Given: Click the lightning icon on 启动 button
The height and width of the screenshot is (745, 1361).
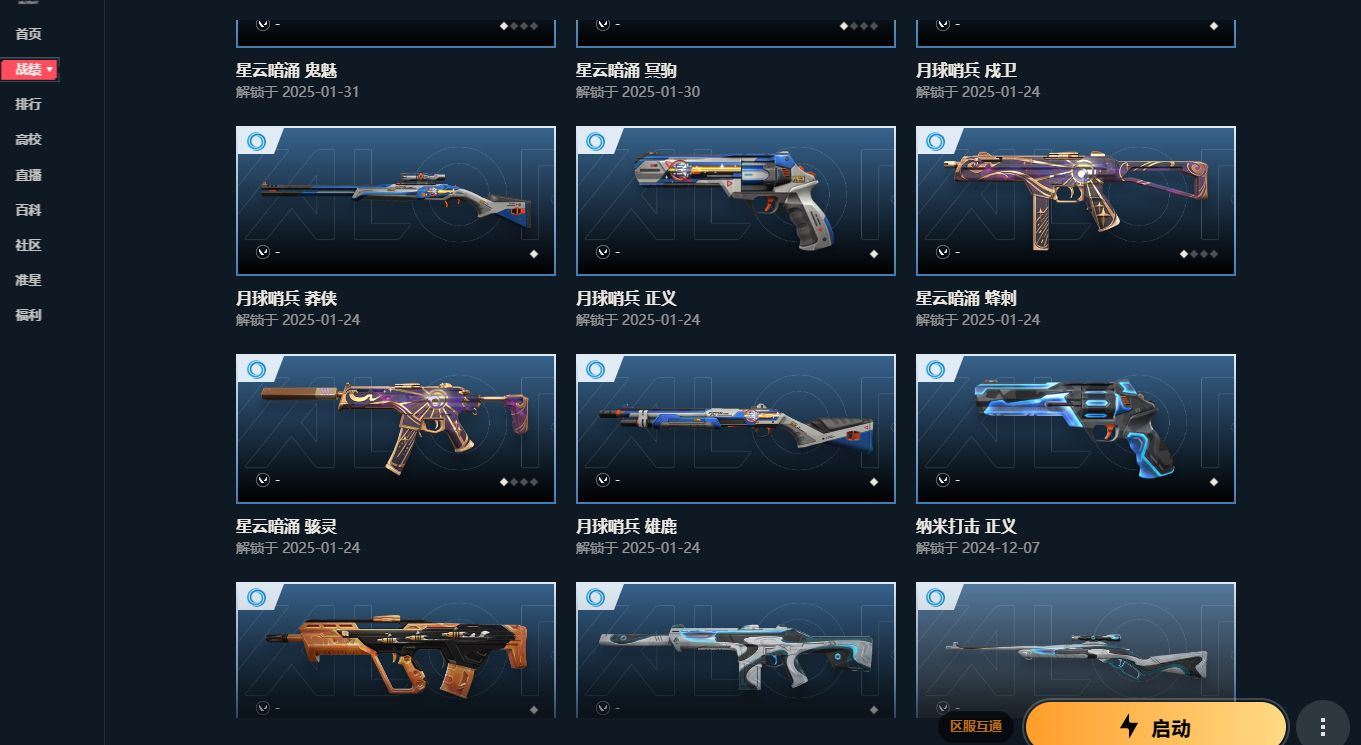Looking at the screenshot, I should (x=1129, y=726).
